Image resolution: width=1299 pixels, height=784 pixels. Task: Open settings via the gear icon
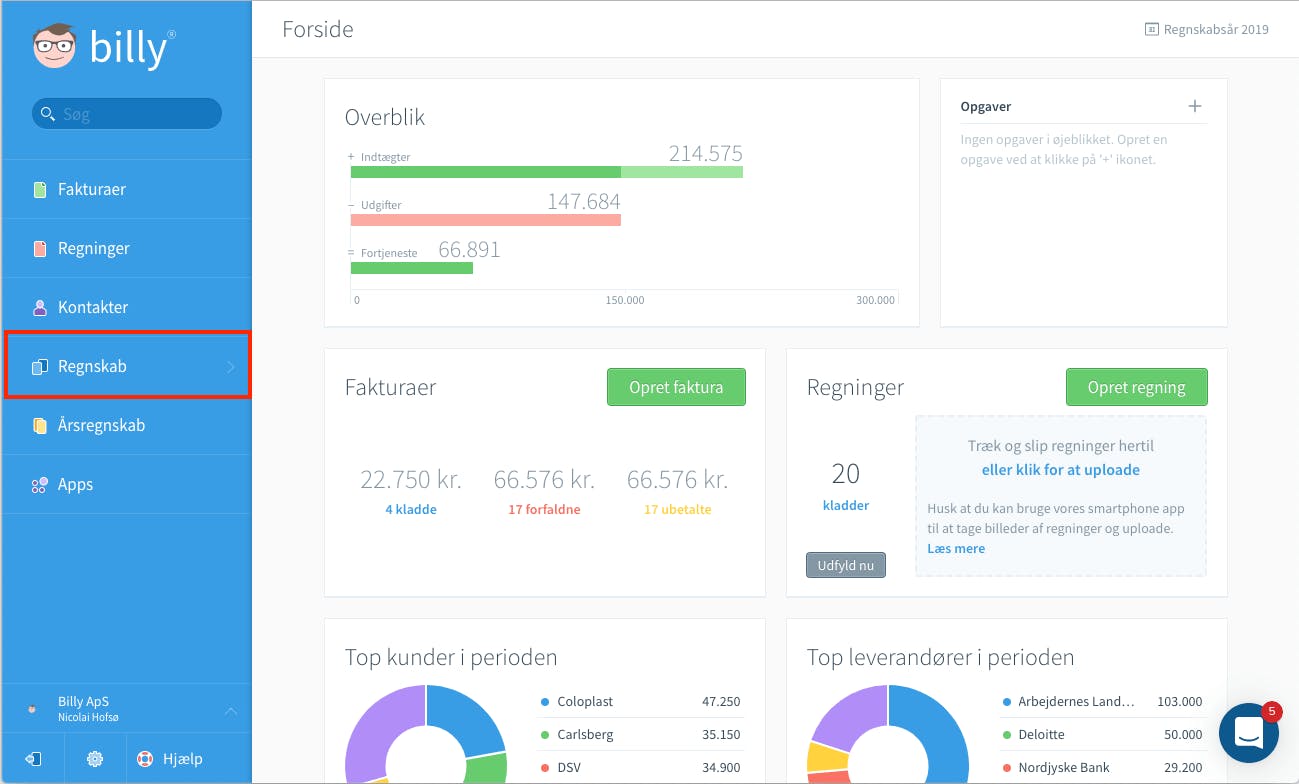click(95, 759)
